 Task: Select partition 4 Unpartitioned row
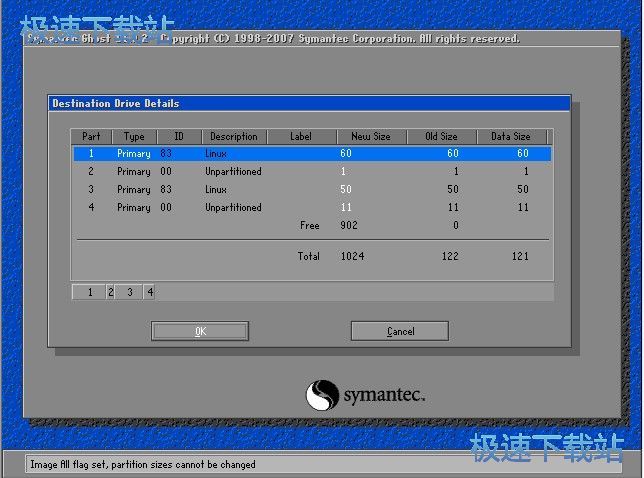click(312, 207)
